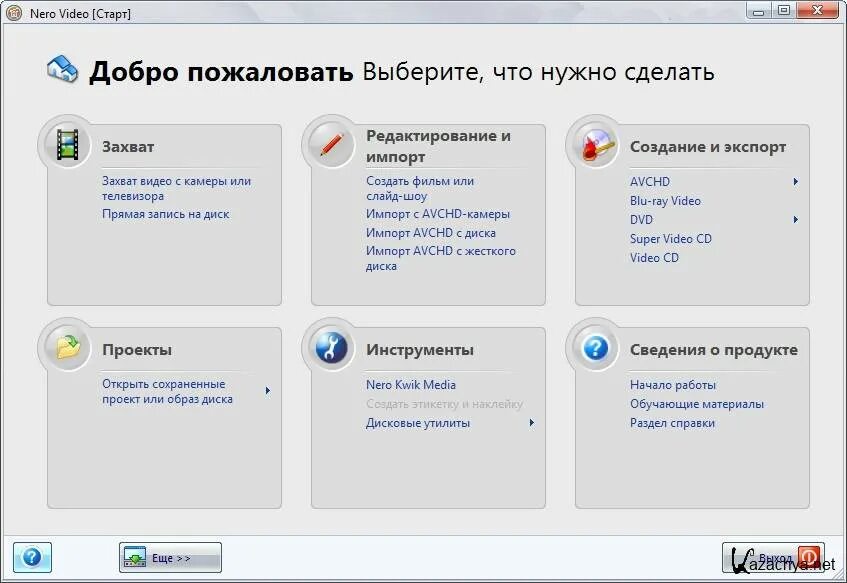This screenshot has width=847, height=583.
Task: Expand the DVD submenu arrow
Action: [796, 219]
